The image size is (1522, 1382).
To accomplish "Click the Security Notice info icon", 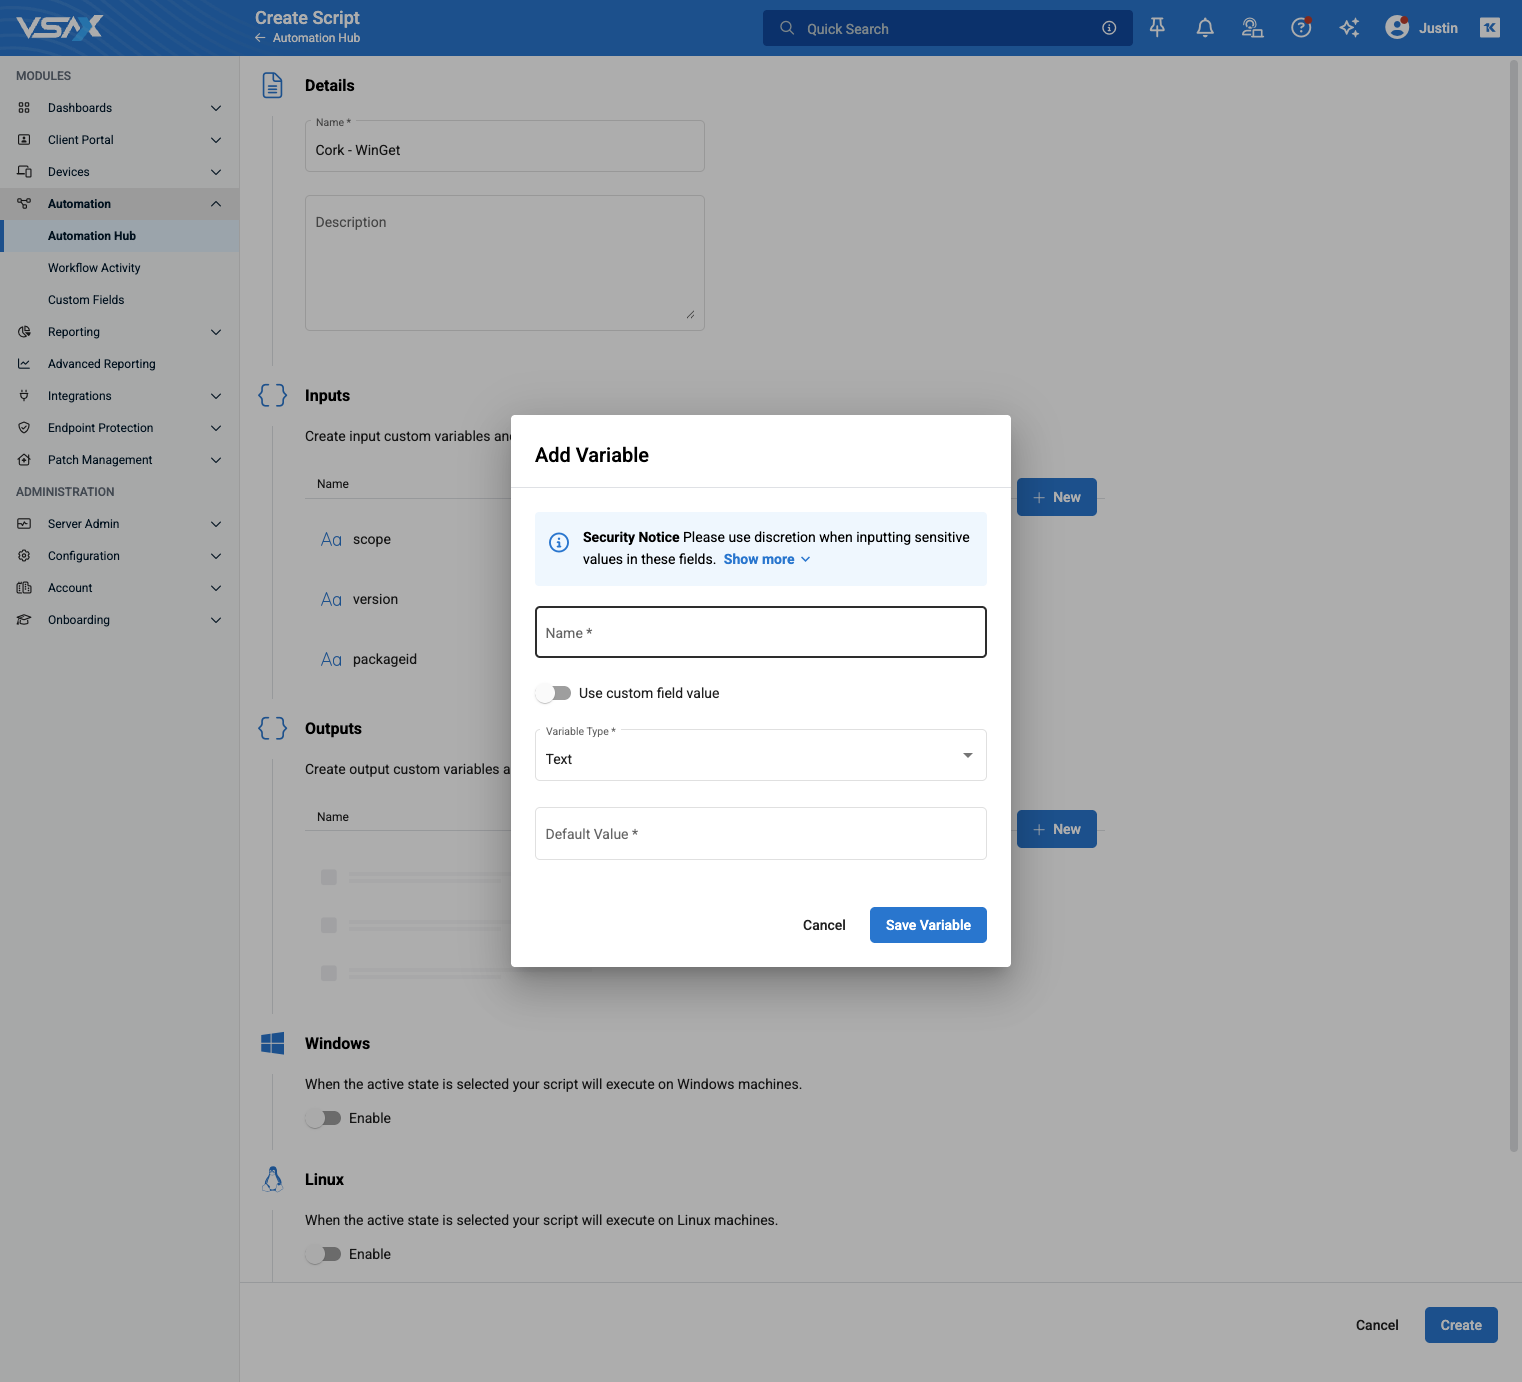I will click(559, 542).
